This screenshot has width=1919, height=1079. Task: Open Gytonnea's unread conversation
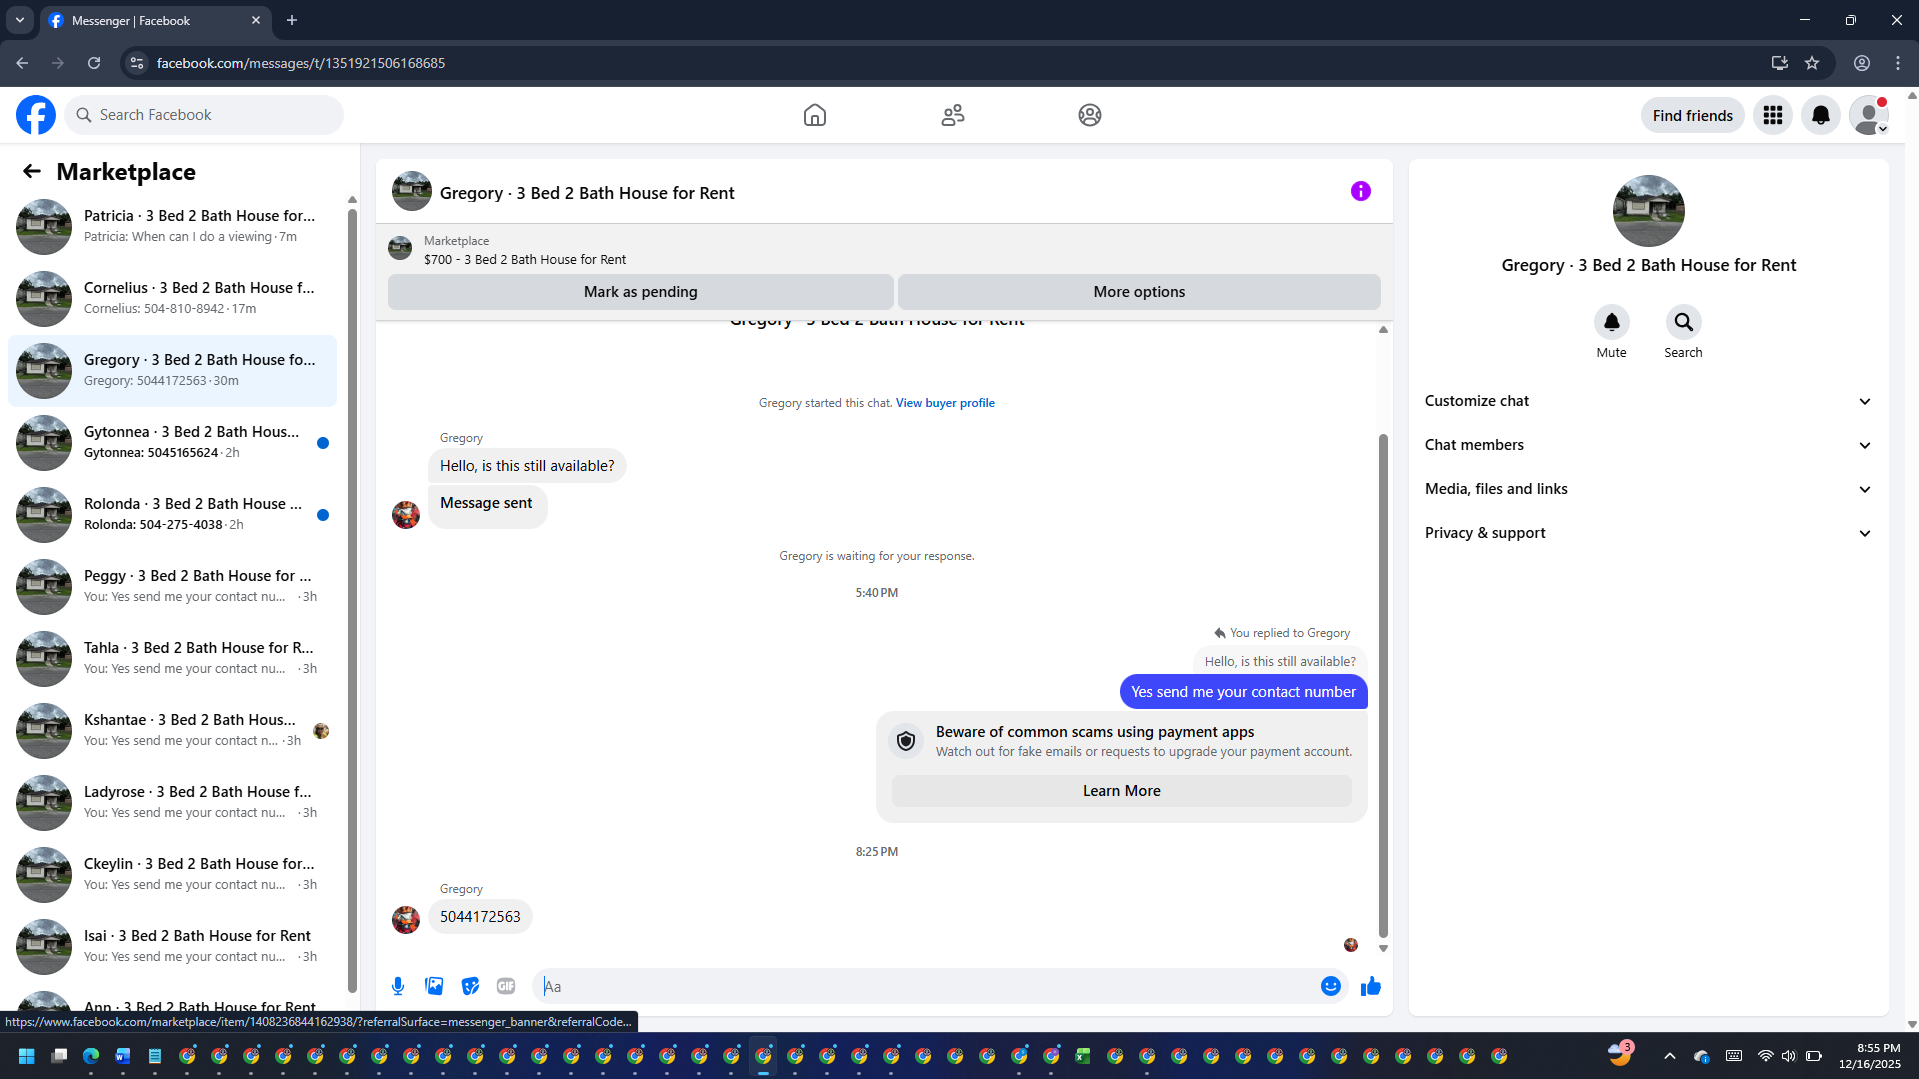point(172,442)
